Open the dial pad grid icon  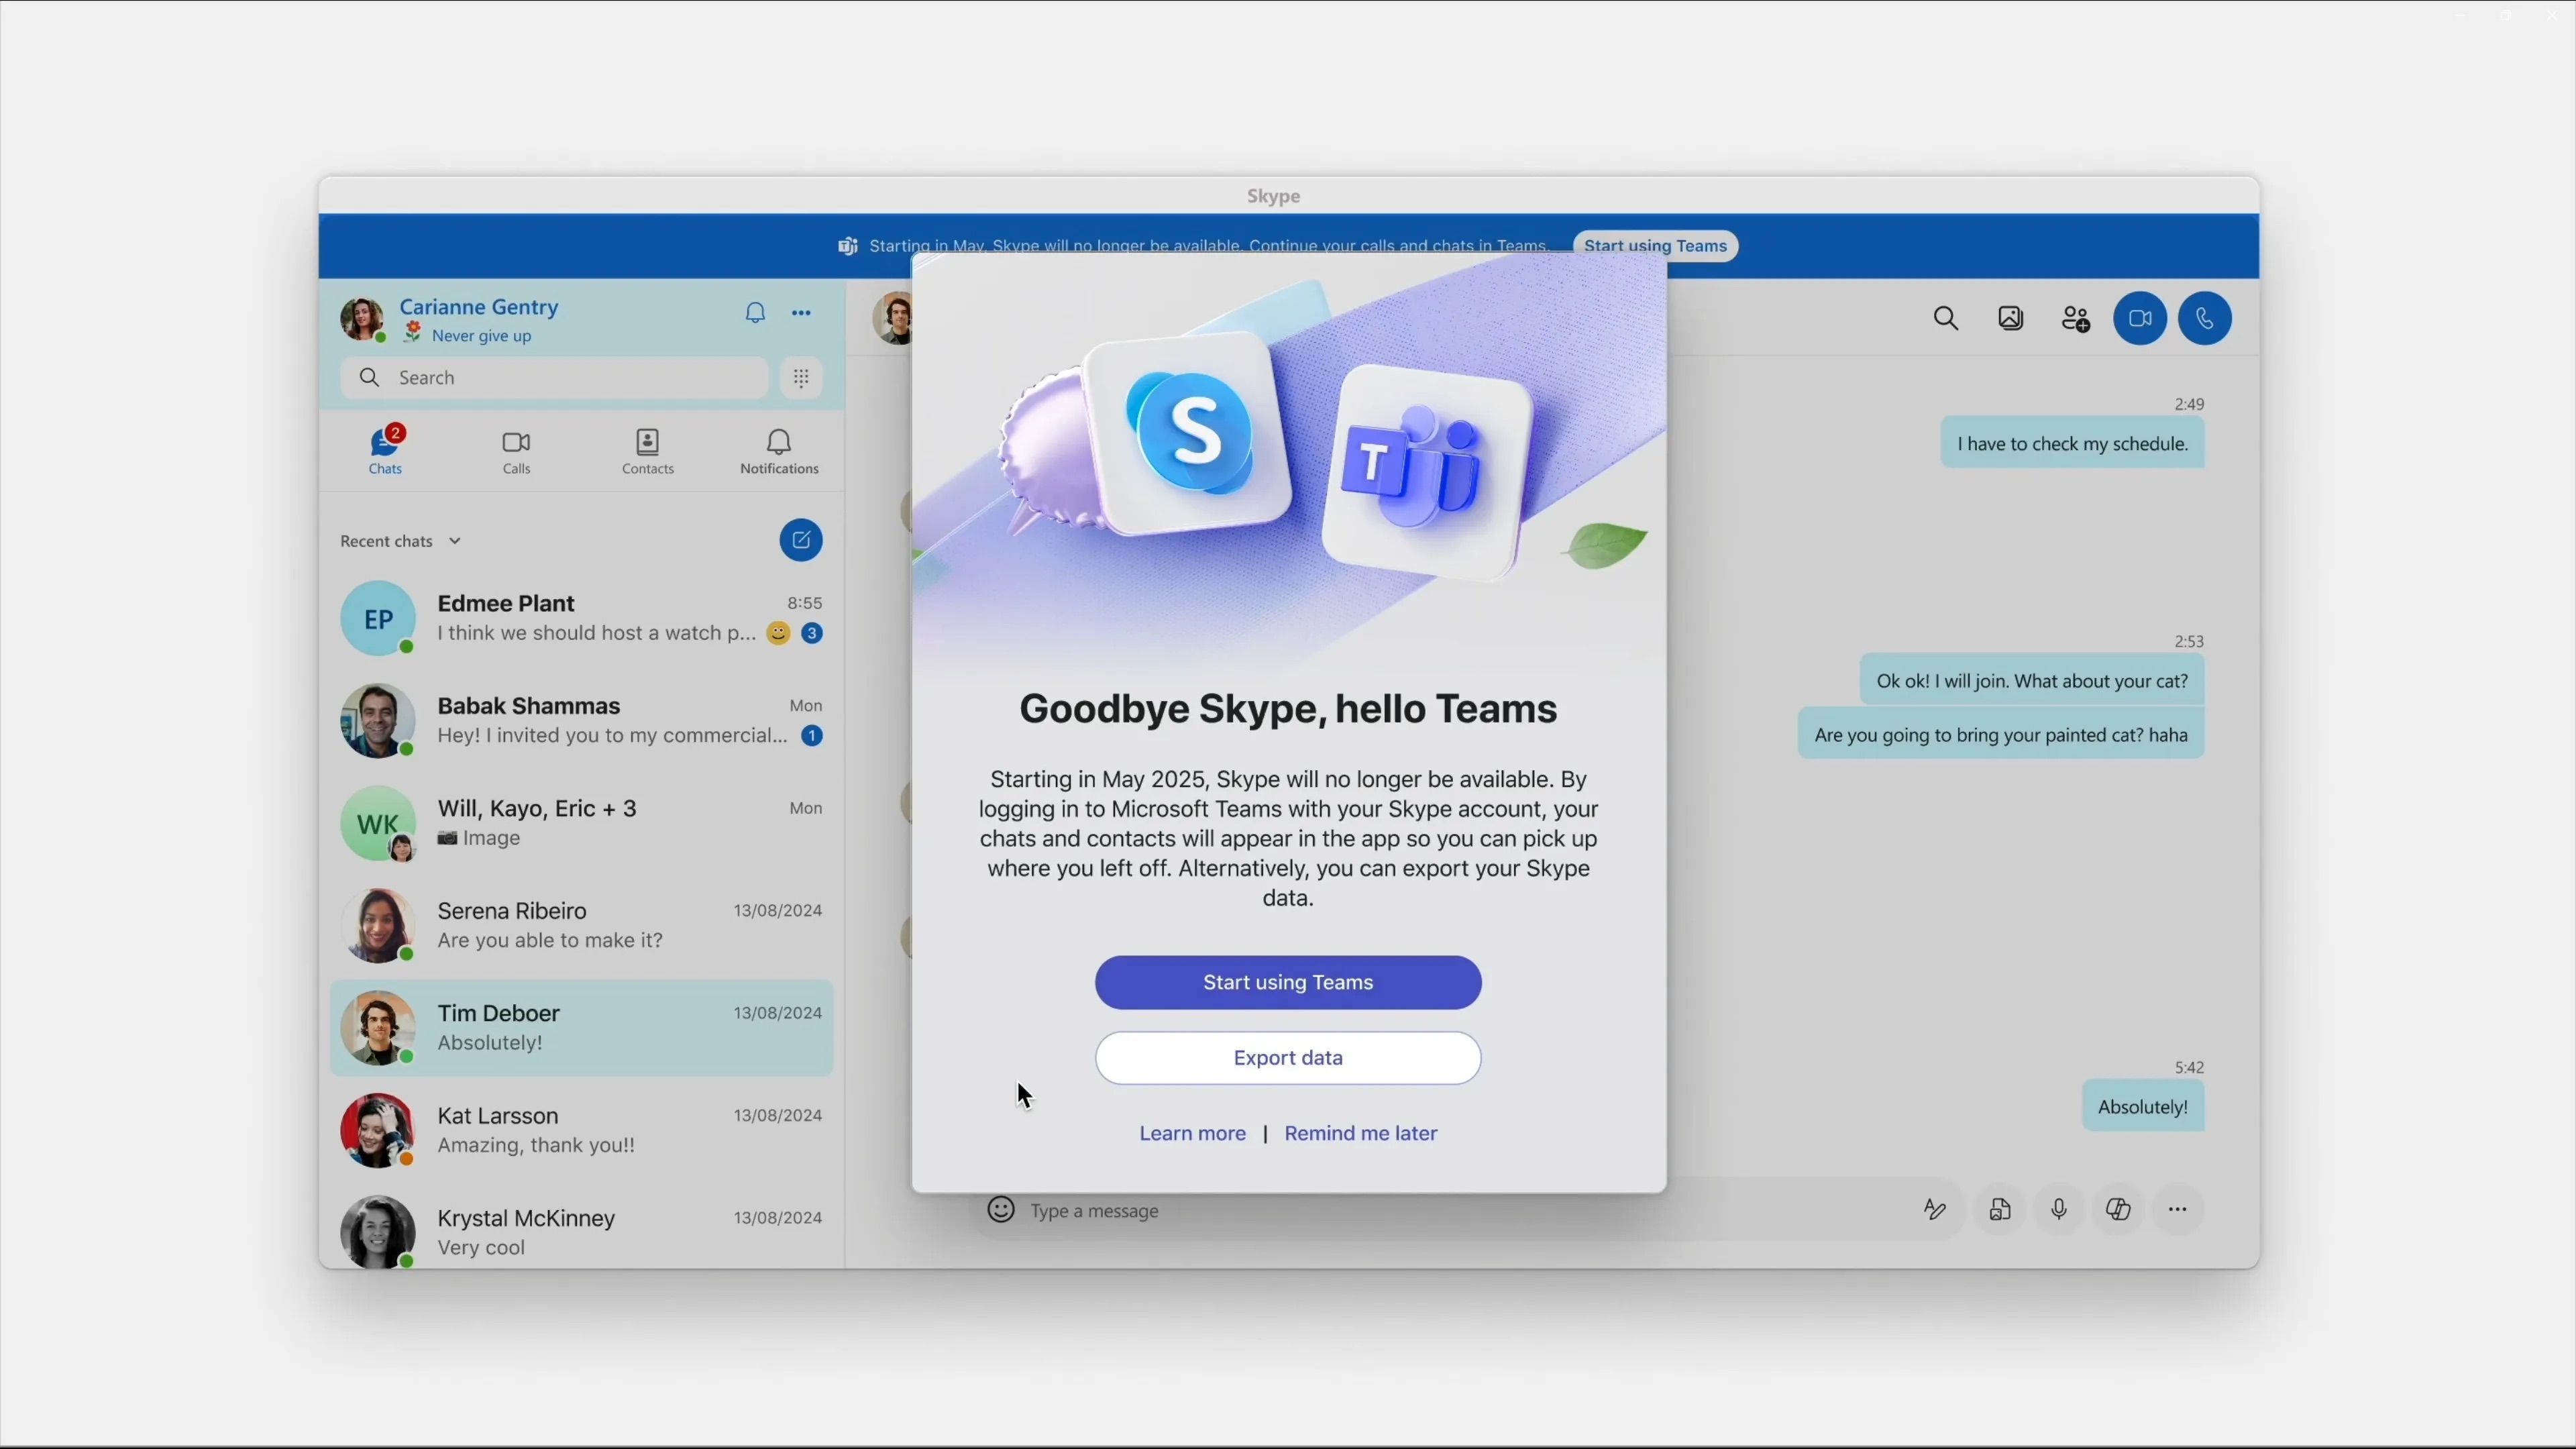pos(801,378)
